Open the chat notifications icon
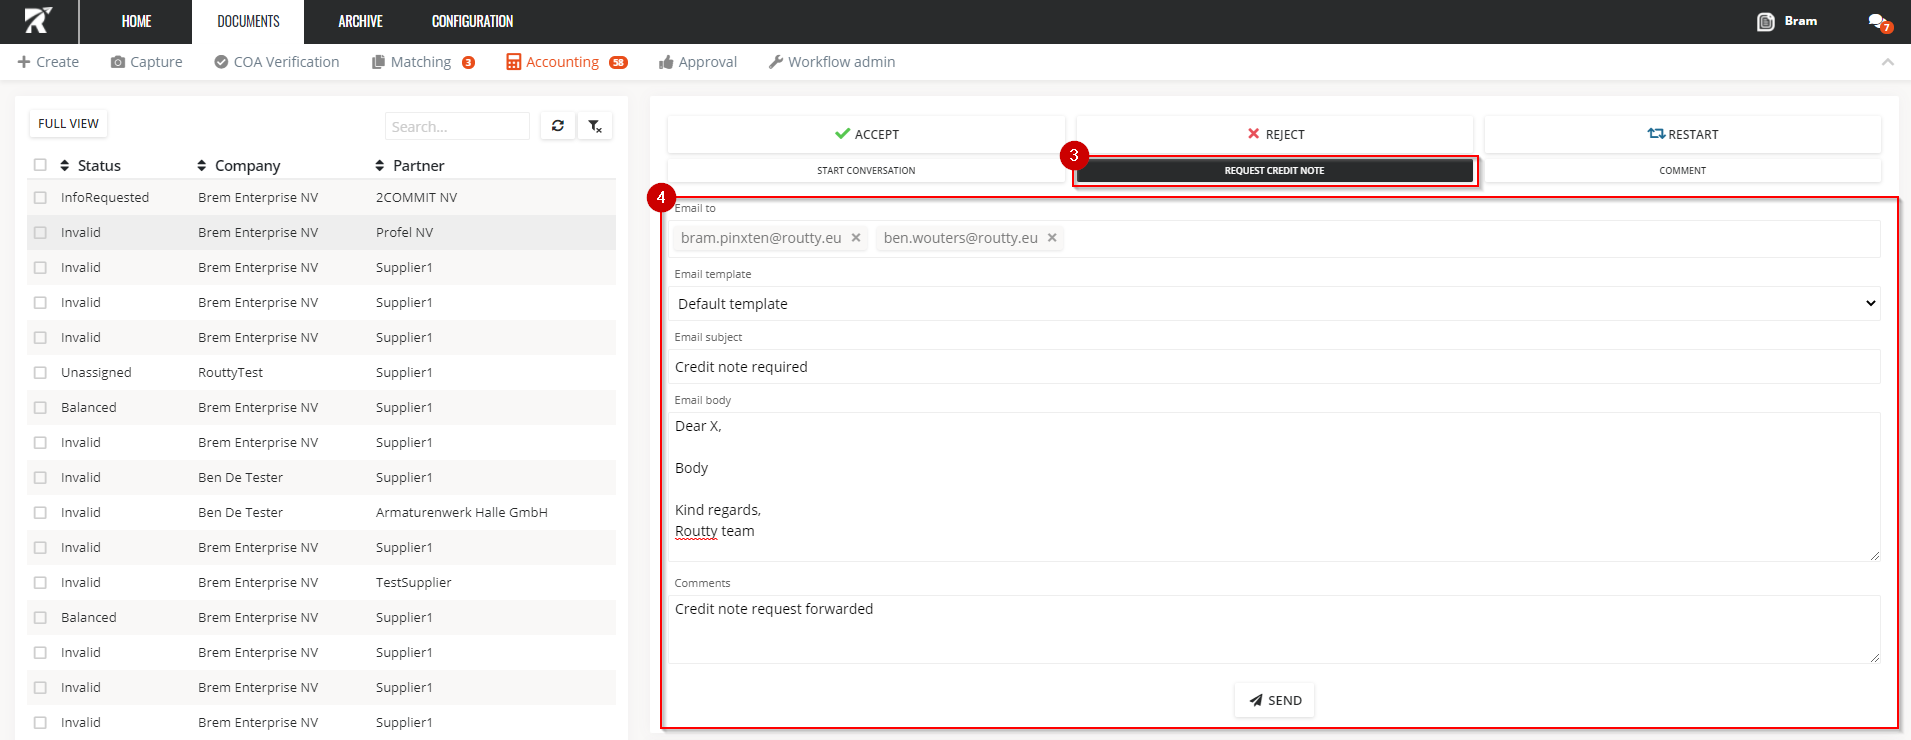 (x=1878, y=22)
